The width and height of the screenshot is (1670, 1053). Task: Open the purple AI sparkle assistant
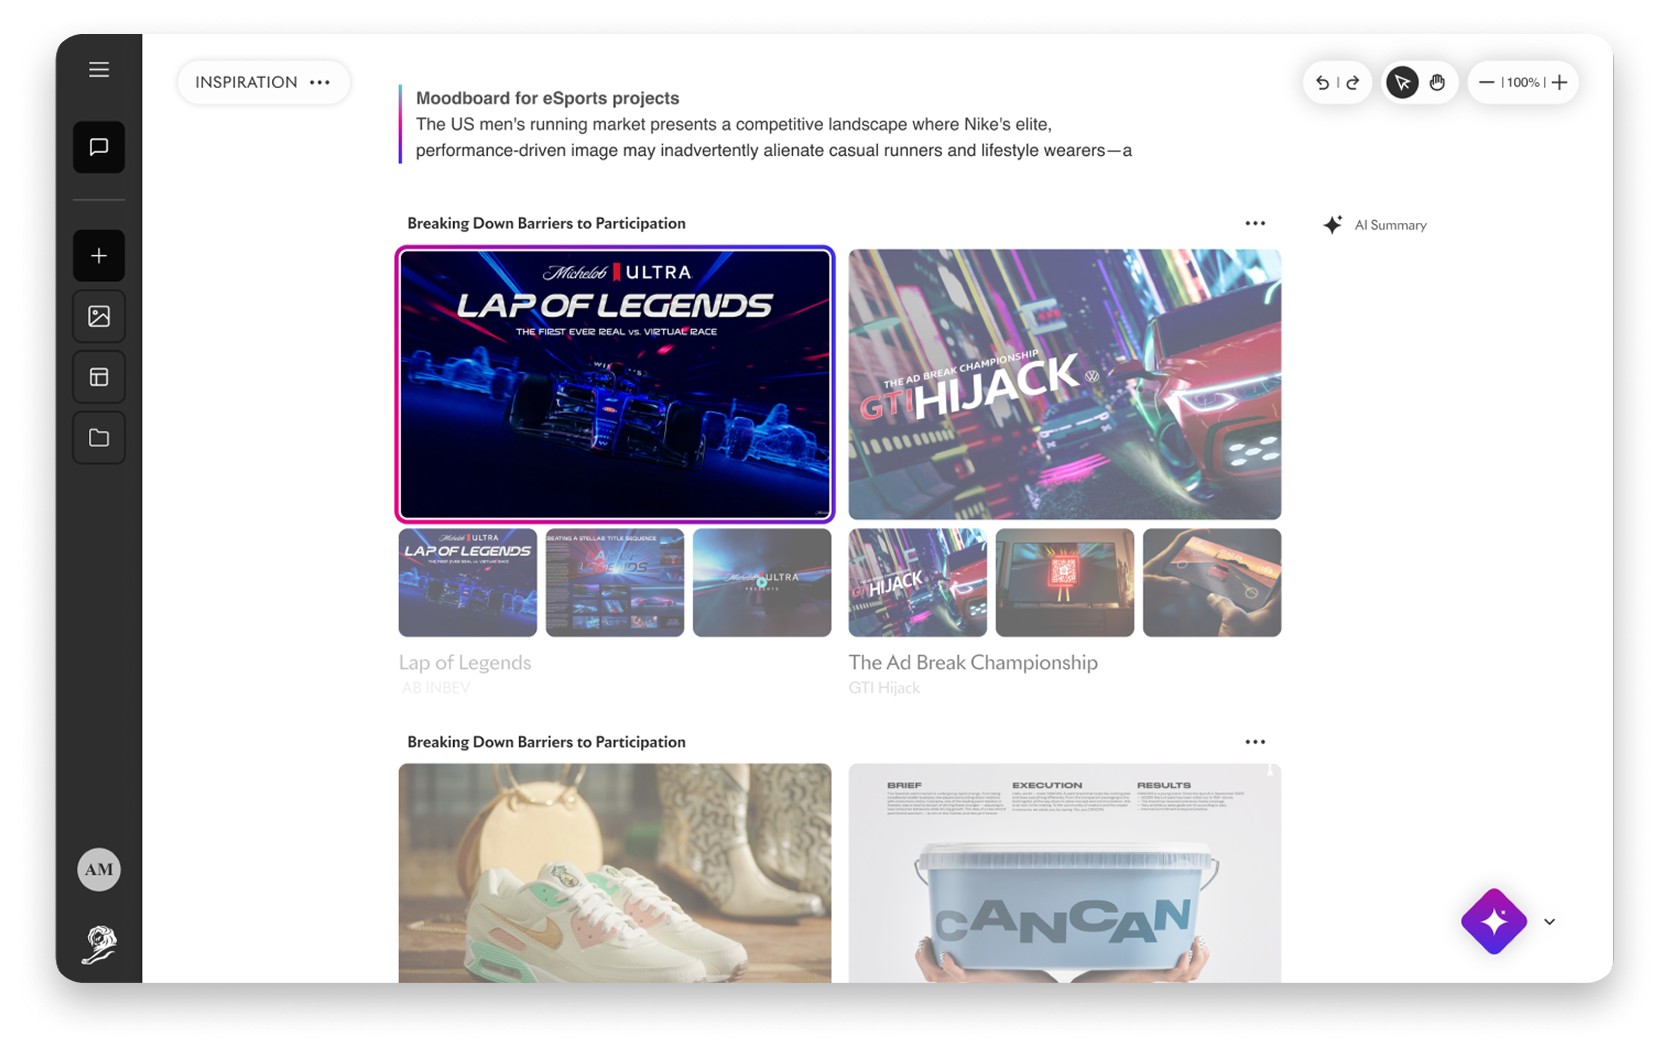point(1493,921)
